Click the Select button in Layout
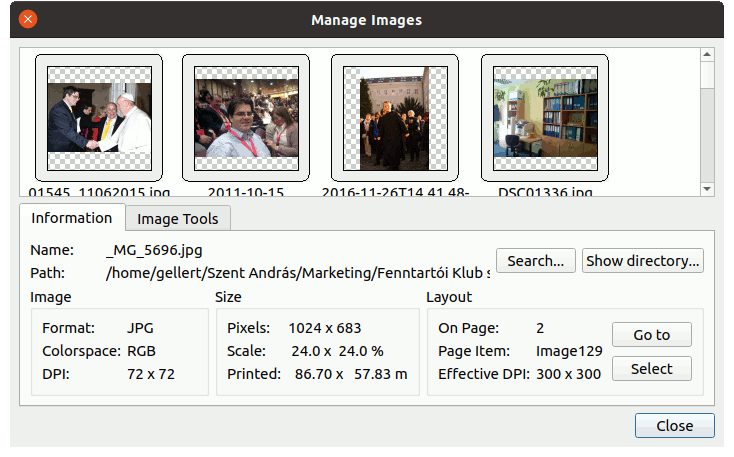 651,369
